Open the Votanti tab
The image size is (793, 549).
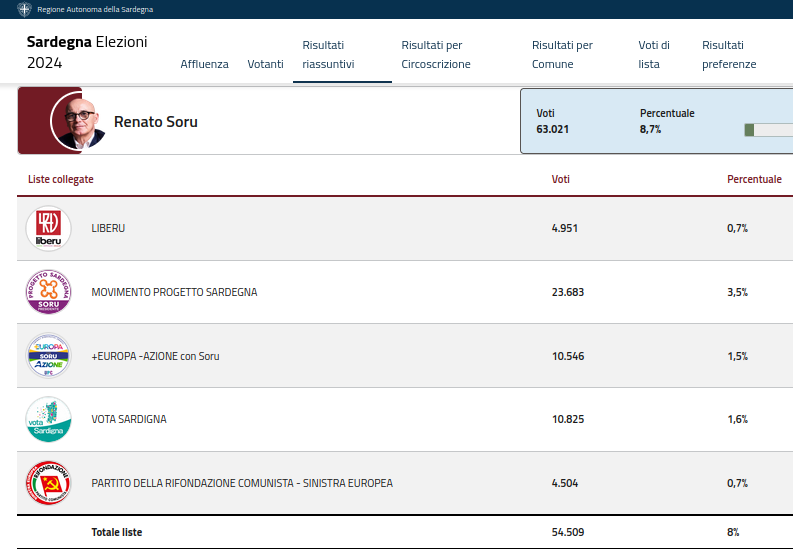[265, 64]
